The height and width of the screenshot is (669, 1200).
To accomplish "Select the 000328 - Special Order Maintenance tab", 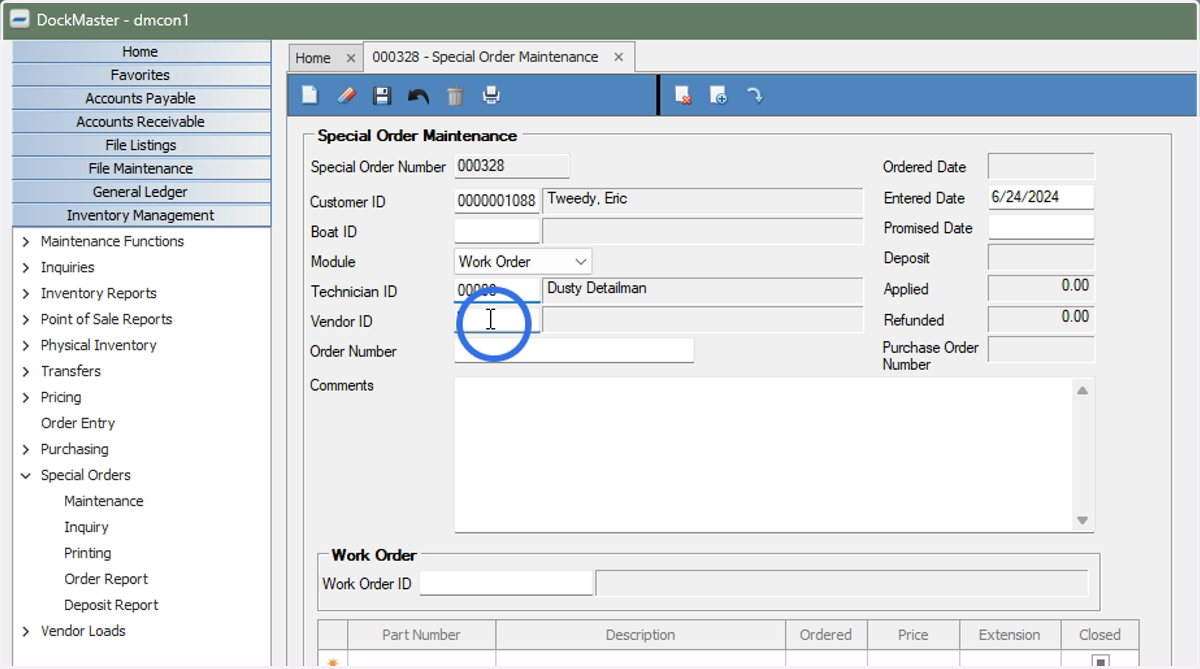I will point(485,57).
